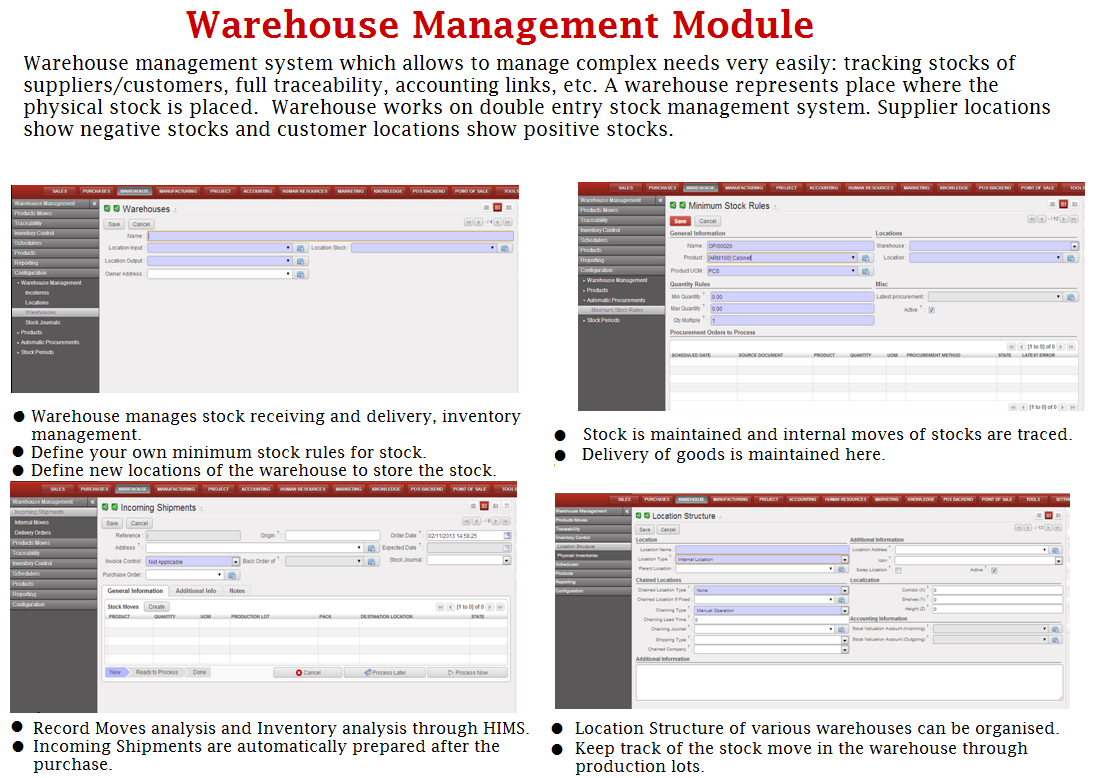This screenshot has height=778, width=1096.
Task: Click search icon next to Latest procurement
Action: (1072, 297)
